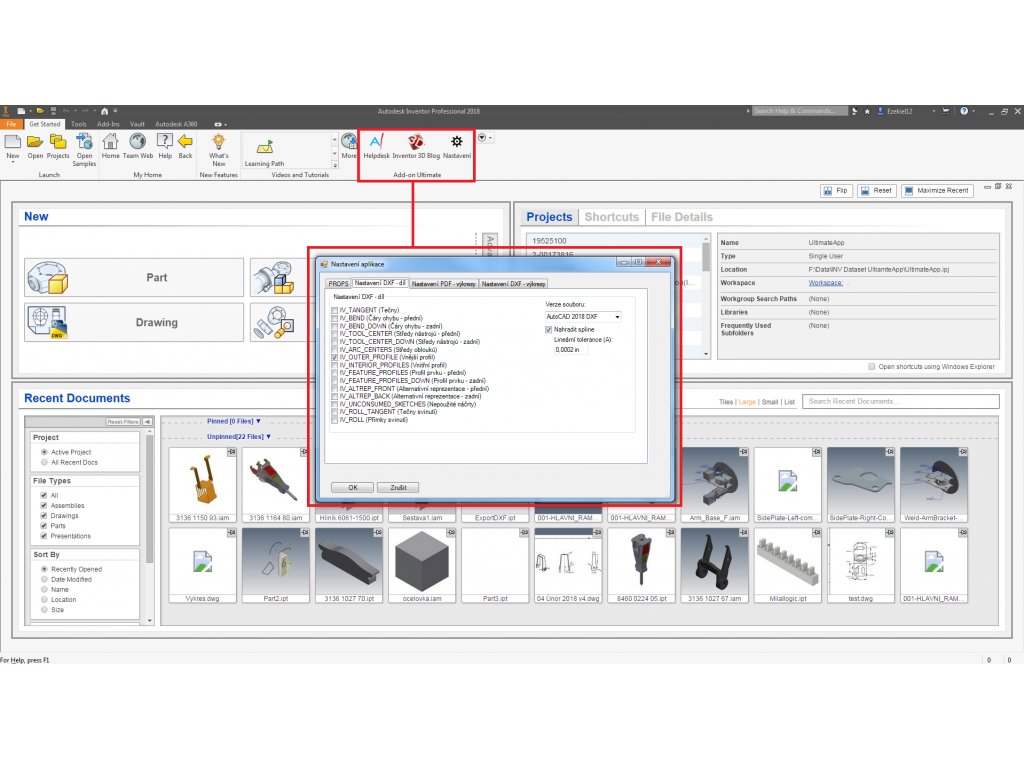This screenshot has height=768, width=1024.
Task: Expand the New button dropdown arrow
Action: 12,162
